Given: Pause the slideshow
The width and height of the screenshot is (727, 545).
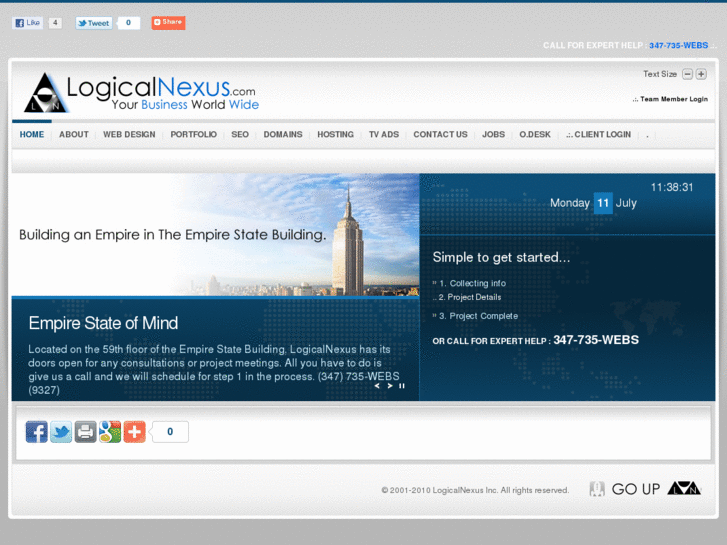Looking at the screenshot, I should [402, 386].
